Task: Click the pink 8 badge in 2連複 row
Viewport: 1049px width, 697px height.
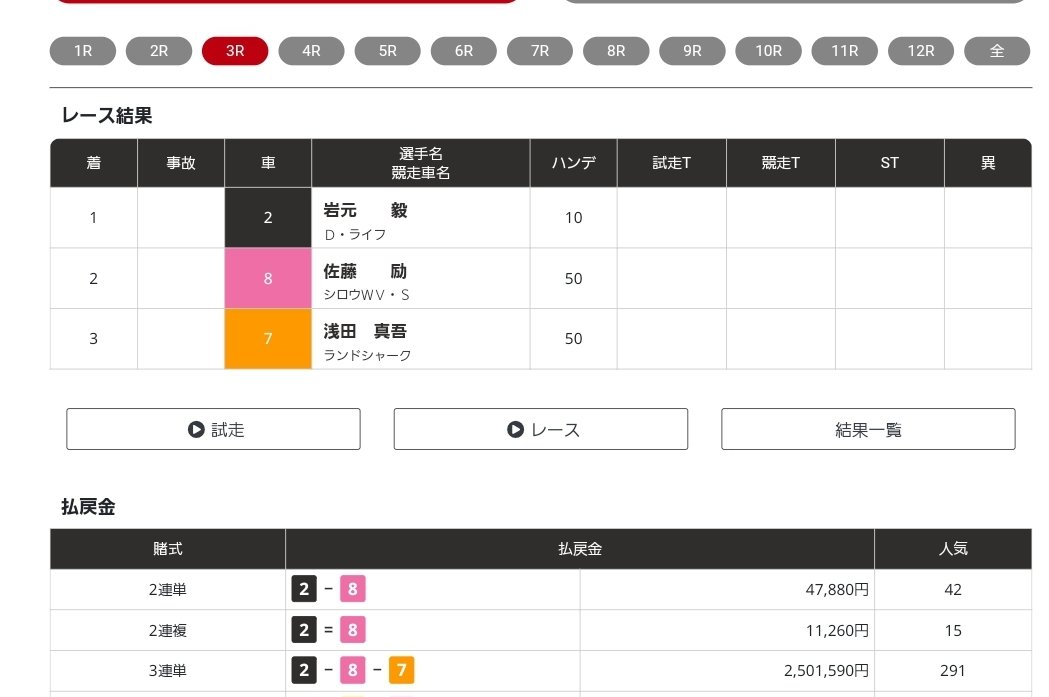Action: pos(353,630)
